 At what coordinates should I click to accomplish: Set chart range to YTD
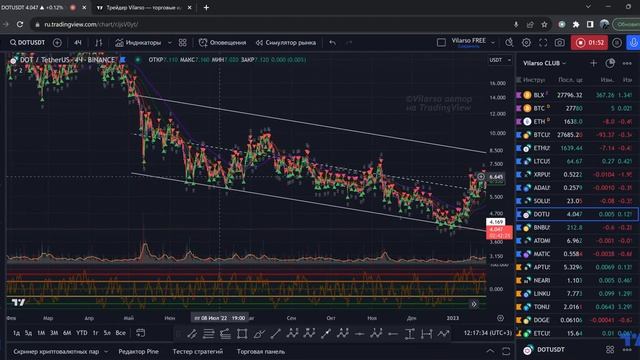click(x=82, y=333)
